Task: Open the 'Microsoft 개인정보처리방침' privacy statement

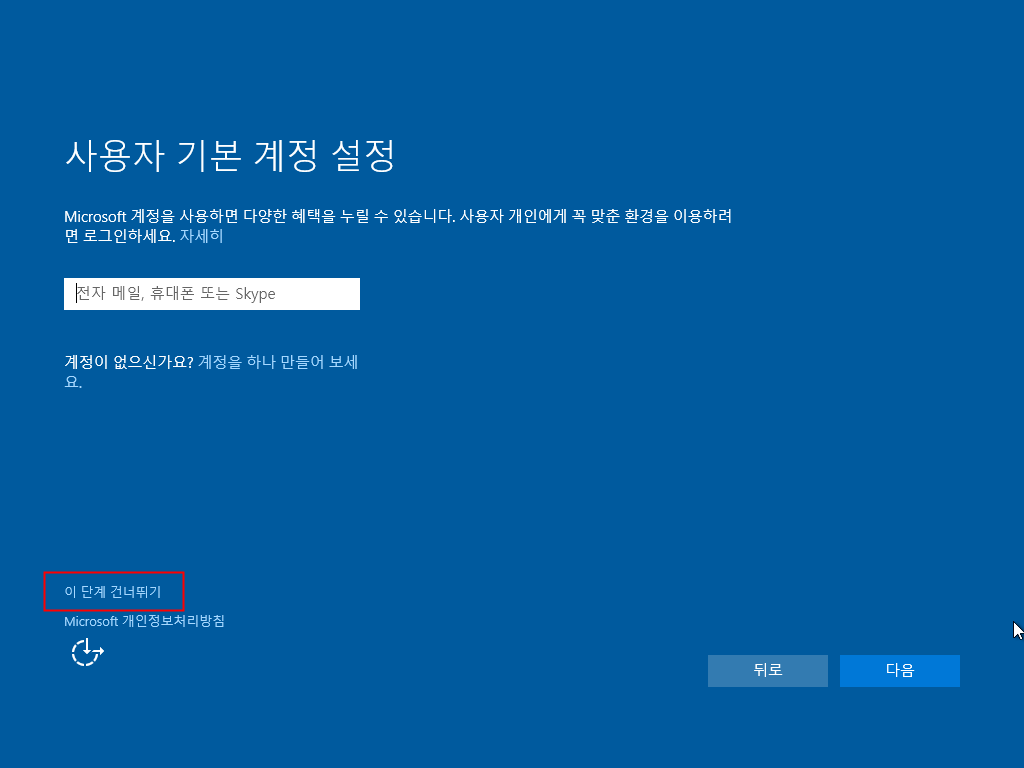Action: coord(145,620)
